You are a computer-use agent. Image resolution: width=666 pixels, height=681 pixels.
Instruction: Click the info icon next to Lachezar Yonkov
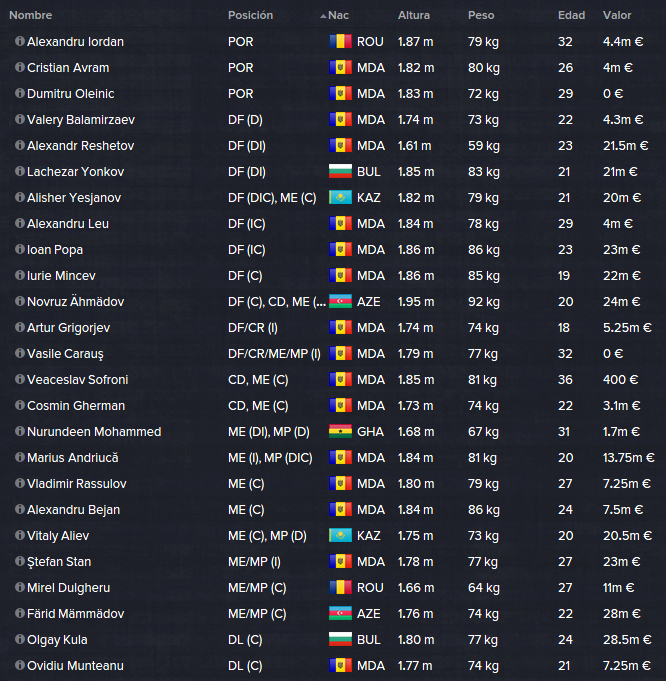click(x=20, y=171)
